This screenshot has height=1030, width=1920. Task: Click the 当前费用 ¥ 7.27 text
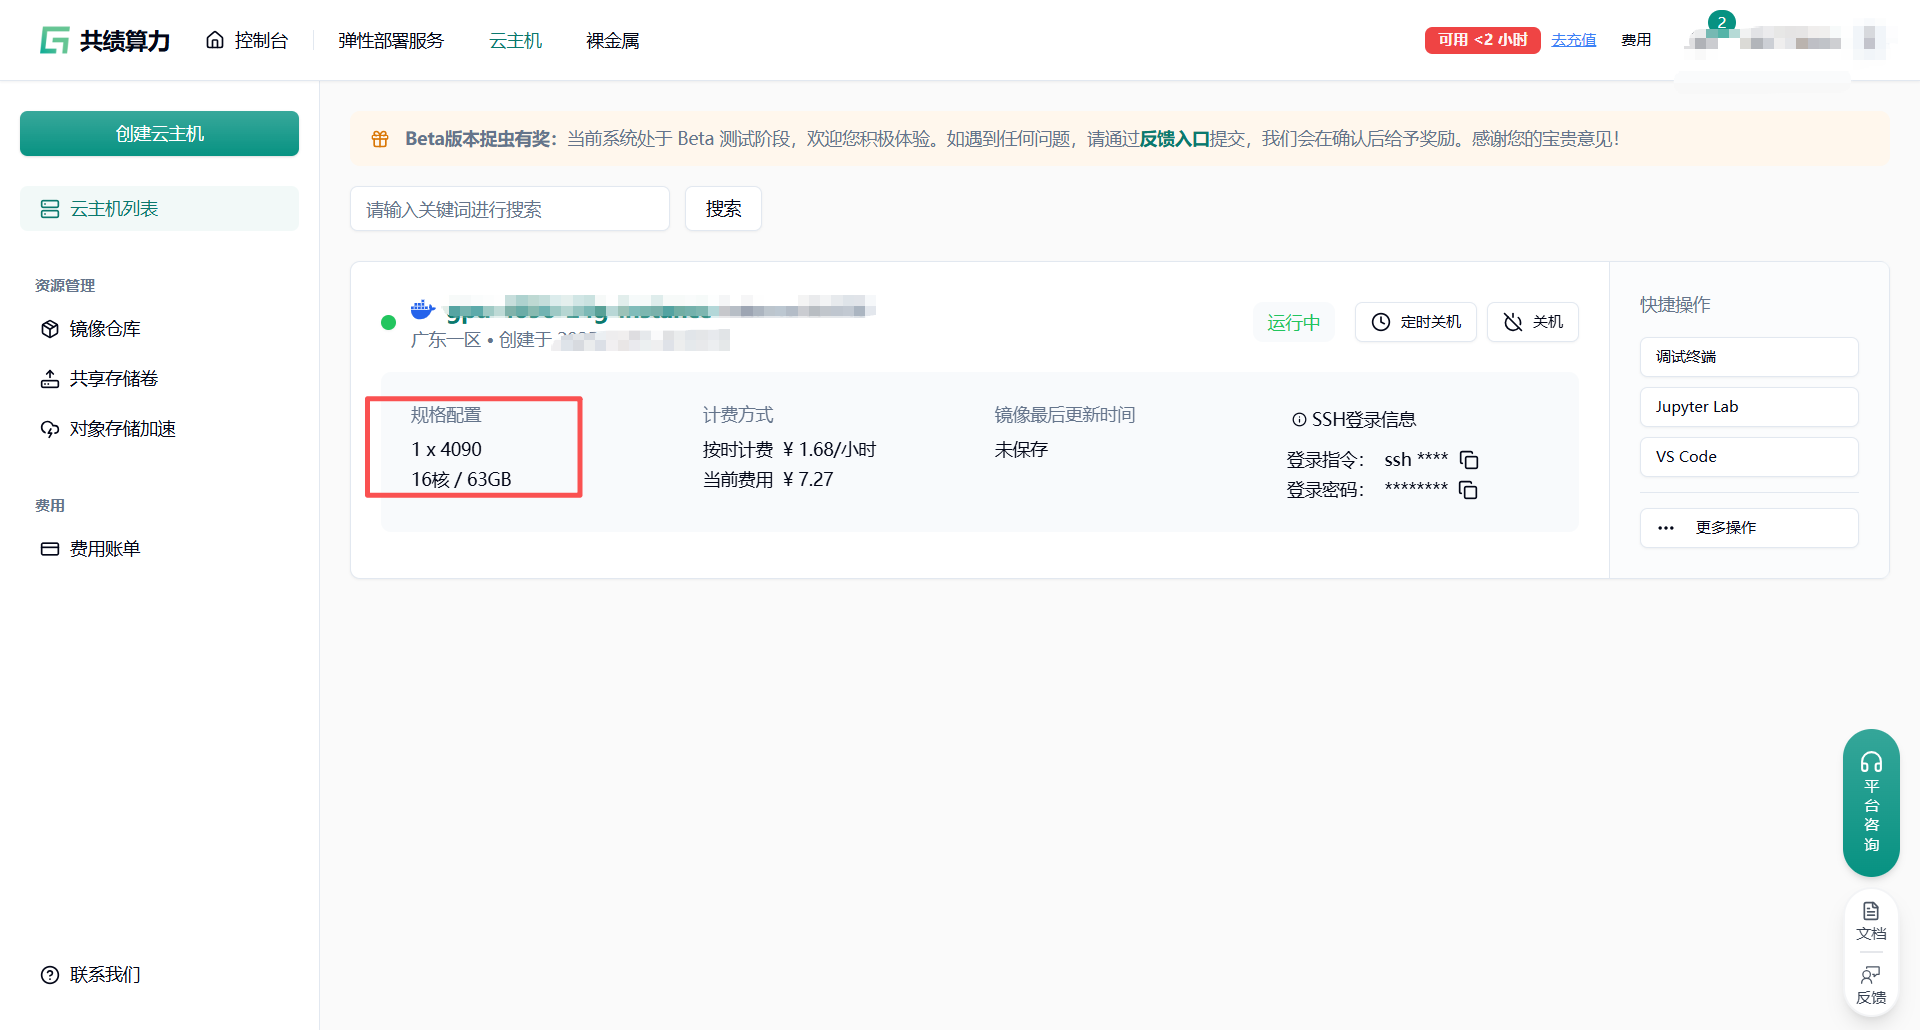[x=768, y=480]
